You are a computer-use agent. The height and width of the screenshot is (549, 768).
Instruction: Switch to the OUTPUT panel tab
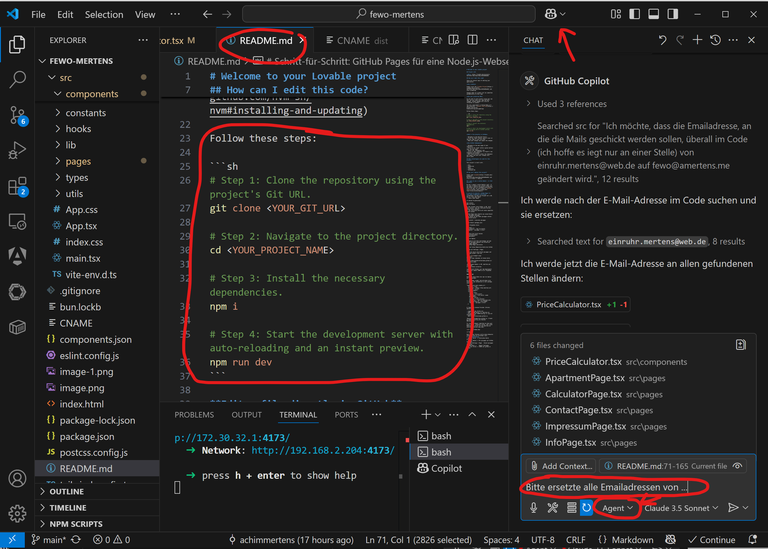tap(246, 415)
